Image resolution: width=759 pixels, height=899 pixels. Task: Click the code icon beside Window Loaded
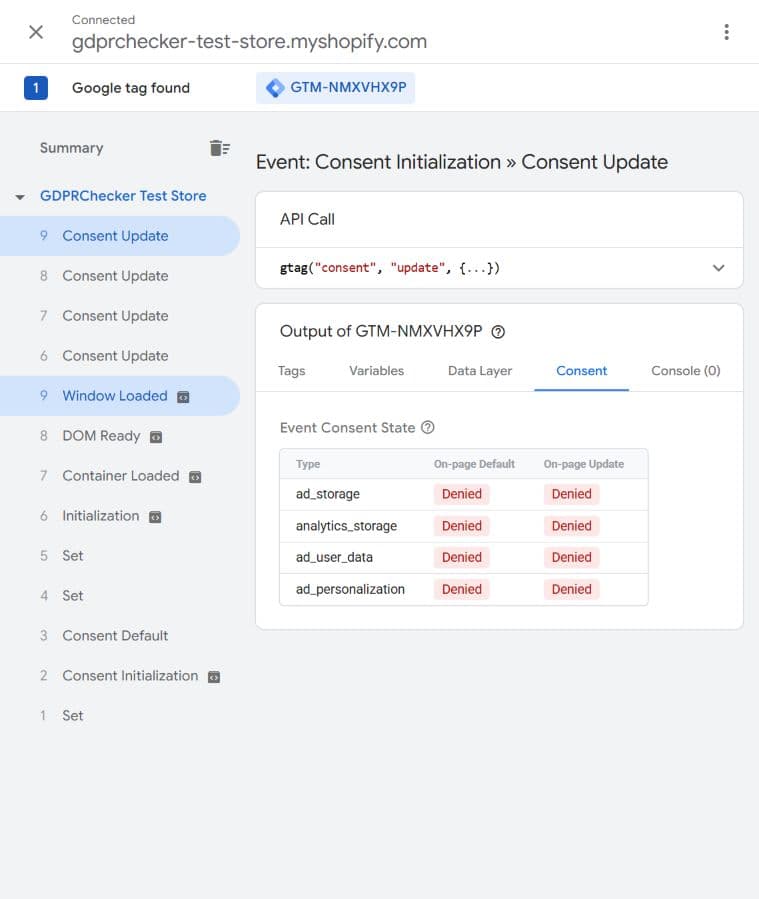point(183,397)
